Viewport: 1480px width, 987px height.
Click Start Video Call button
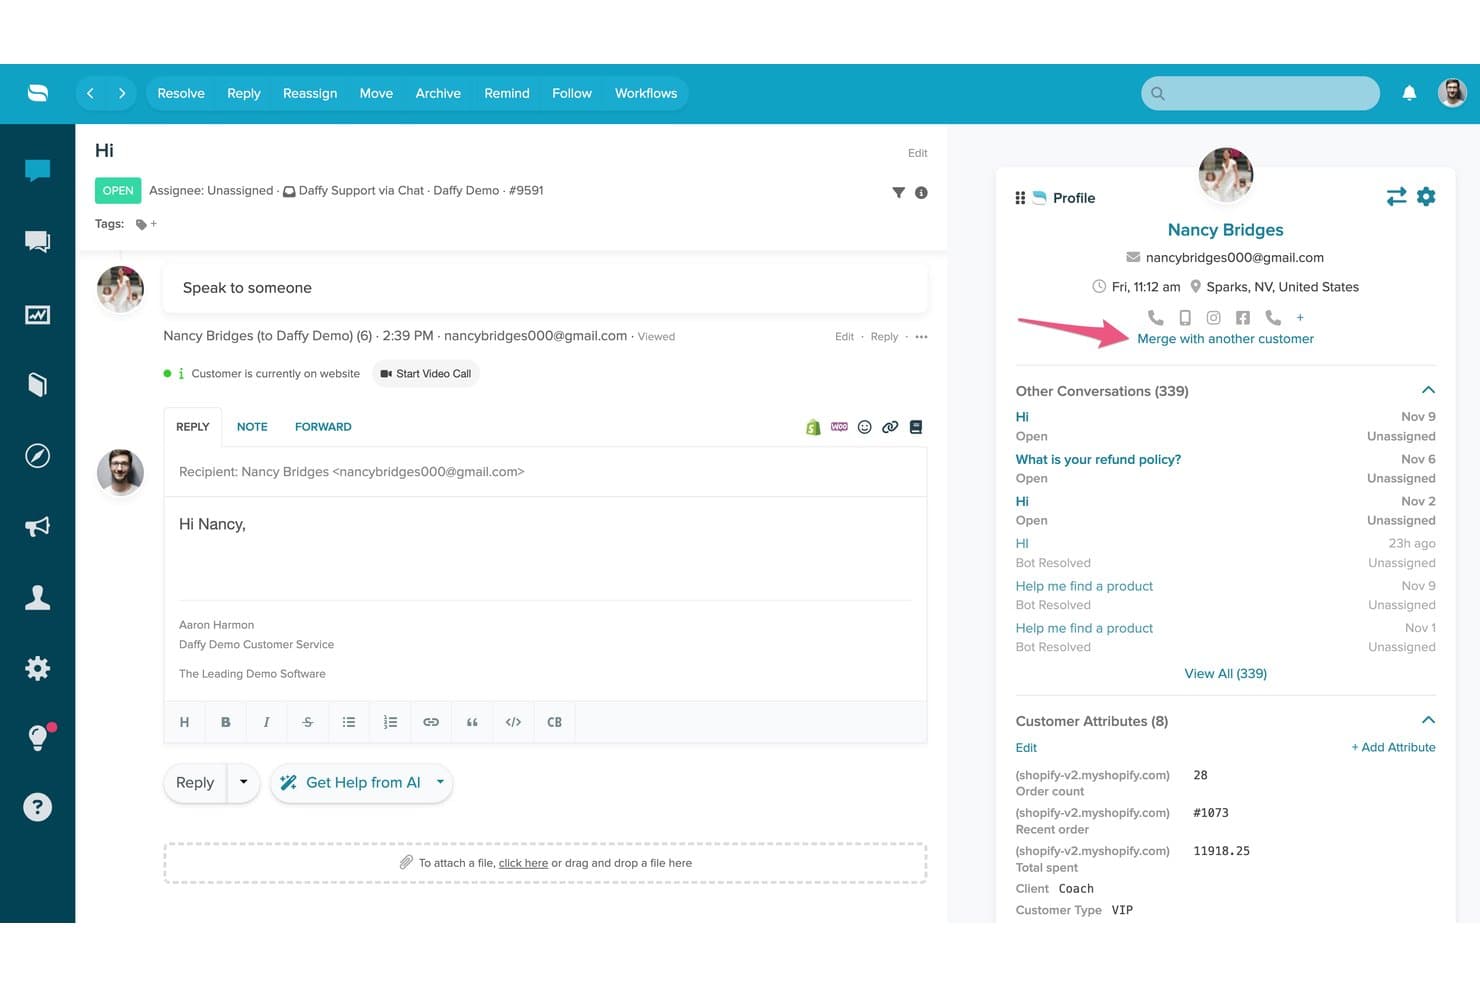coord(426,374)
